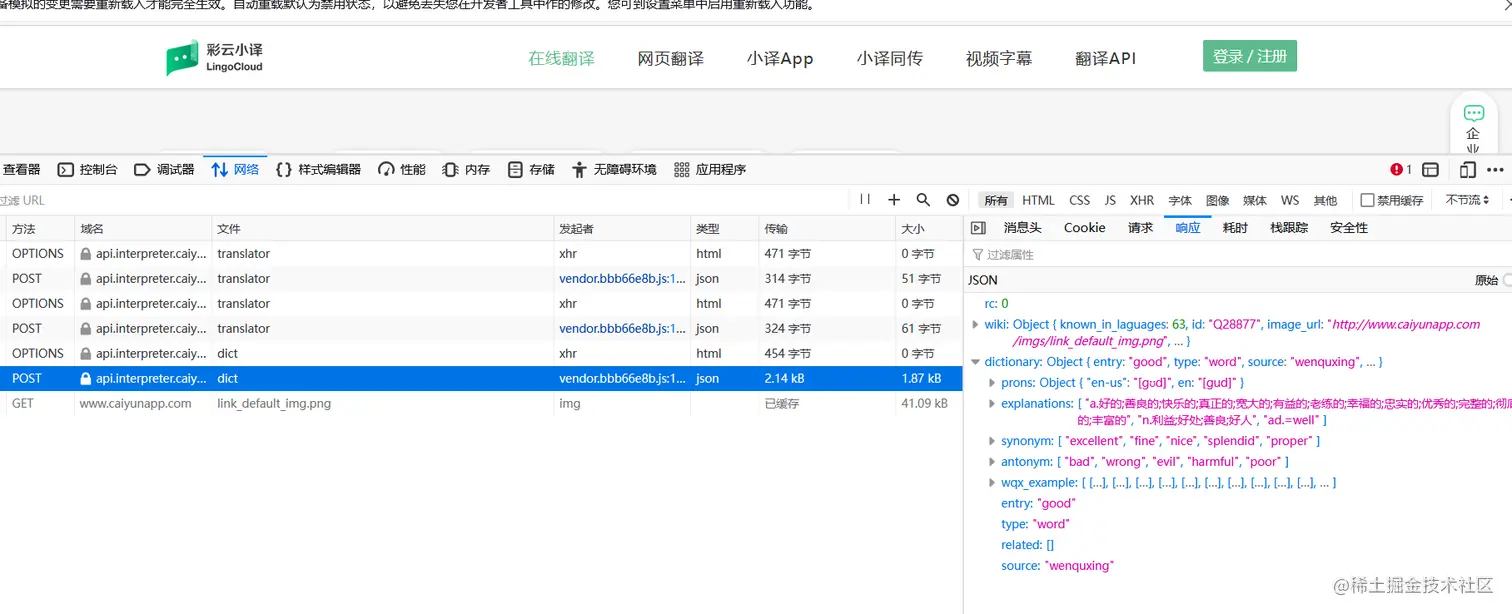Enable the 禁用缓存 checkbox
The image size is (1512, 614).
tap(1367, 200)
